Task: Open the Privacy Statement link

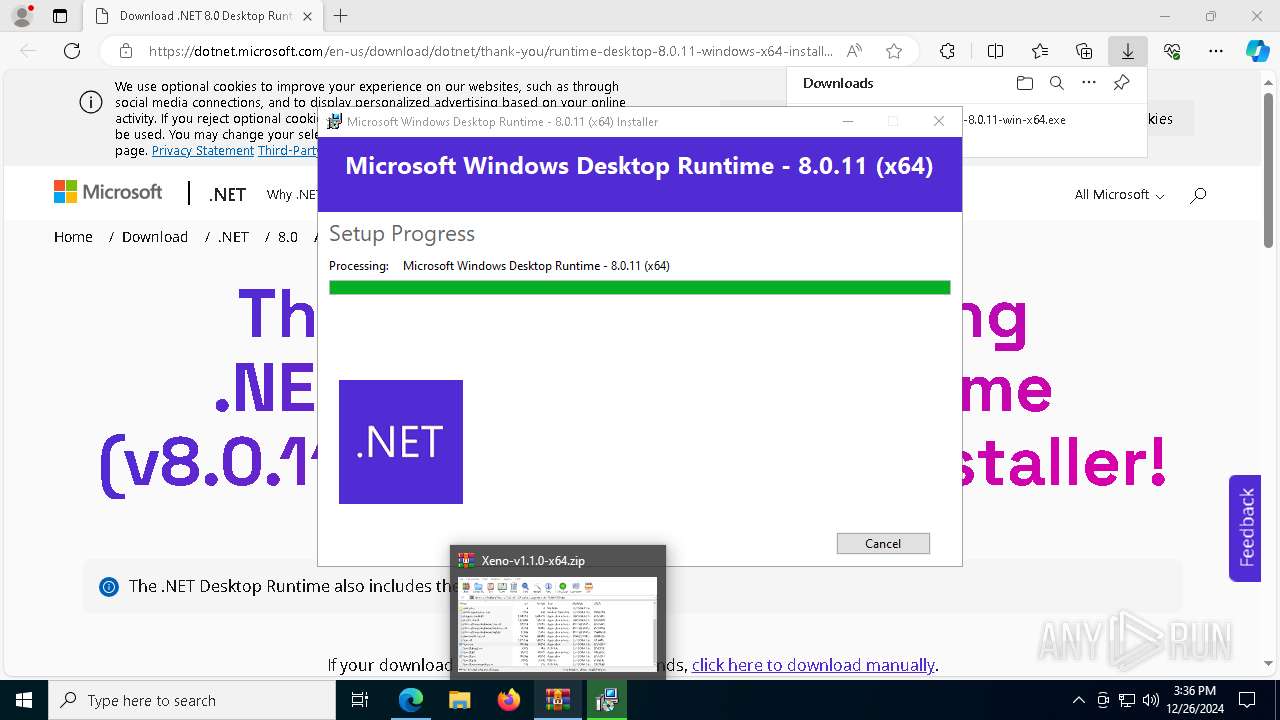Action: (x=203, y=151)
